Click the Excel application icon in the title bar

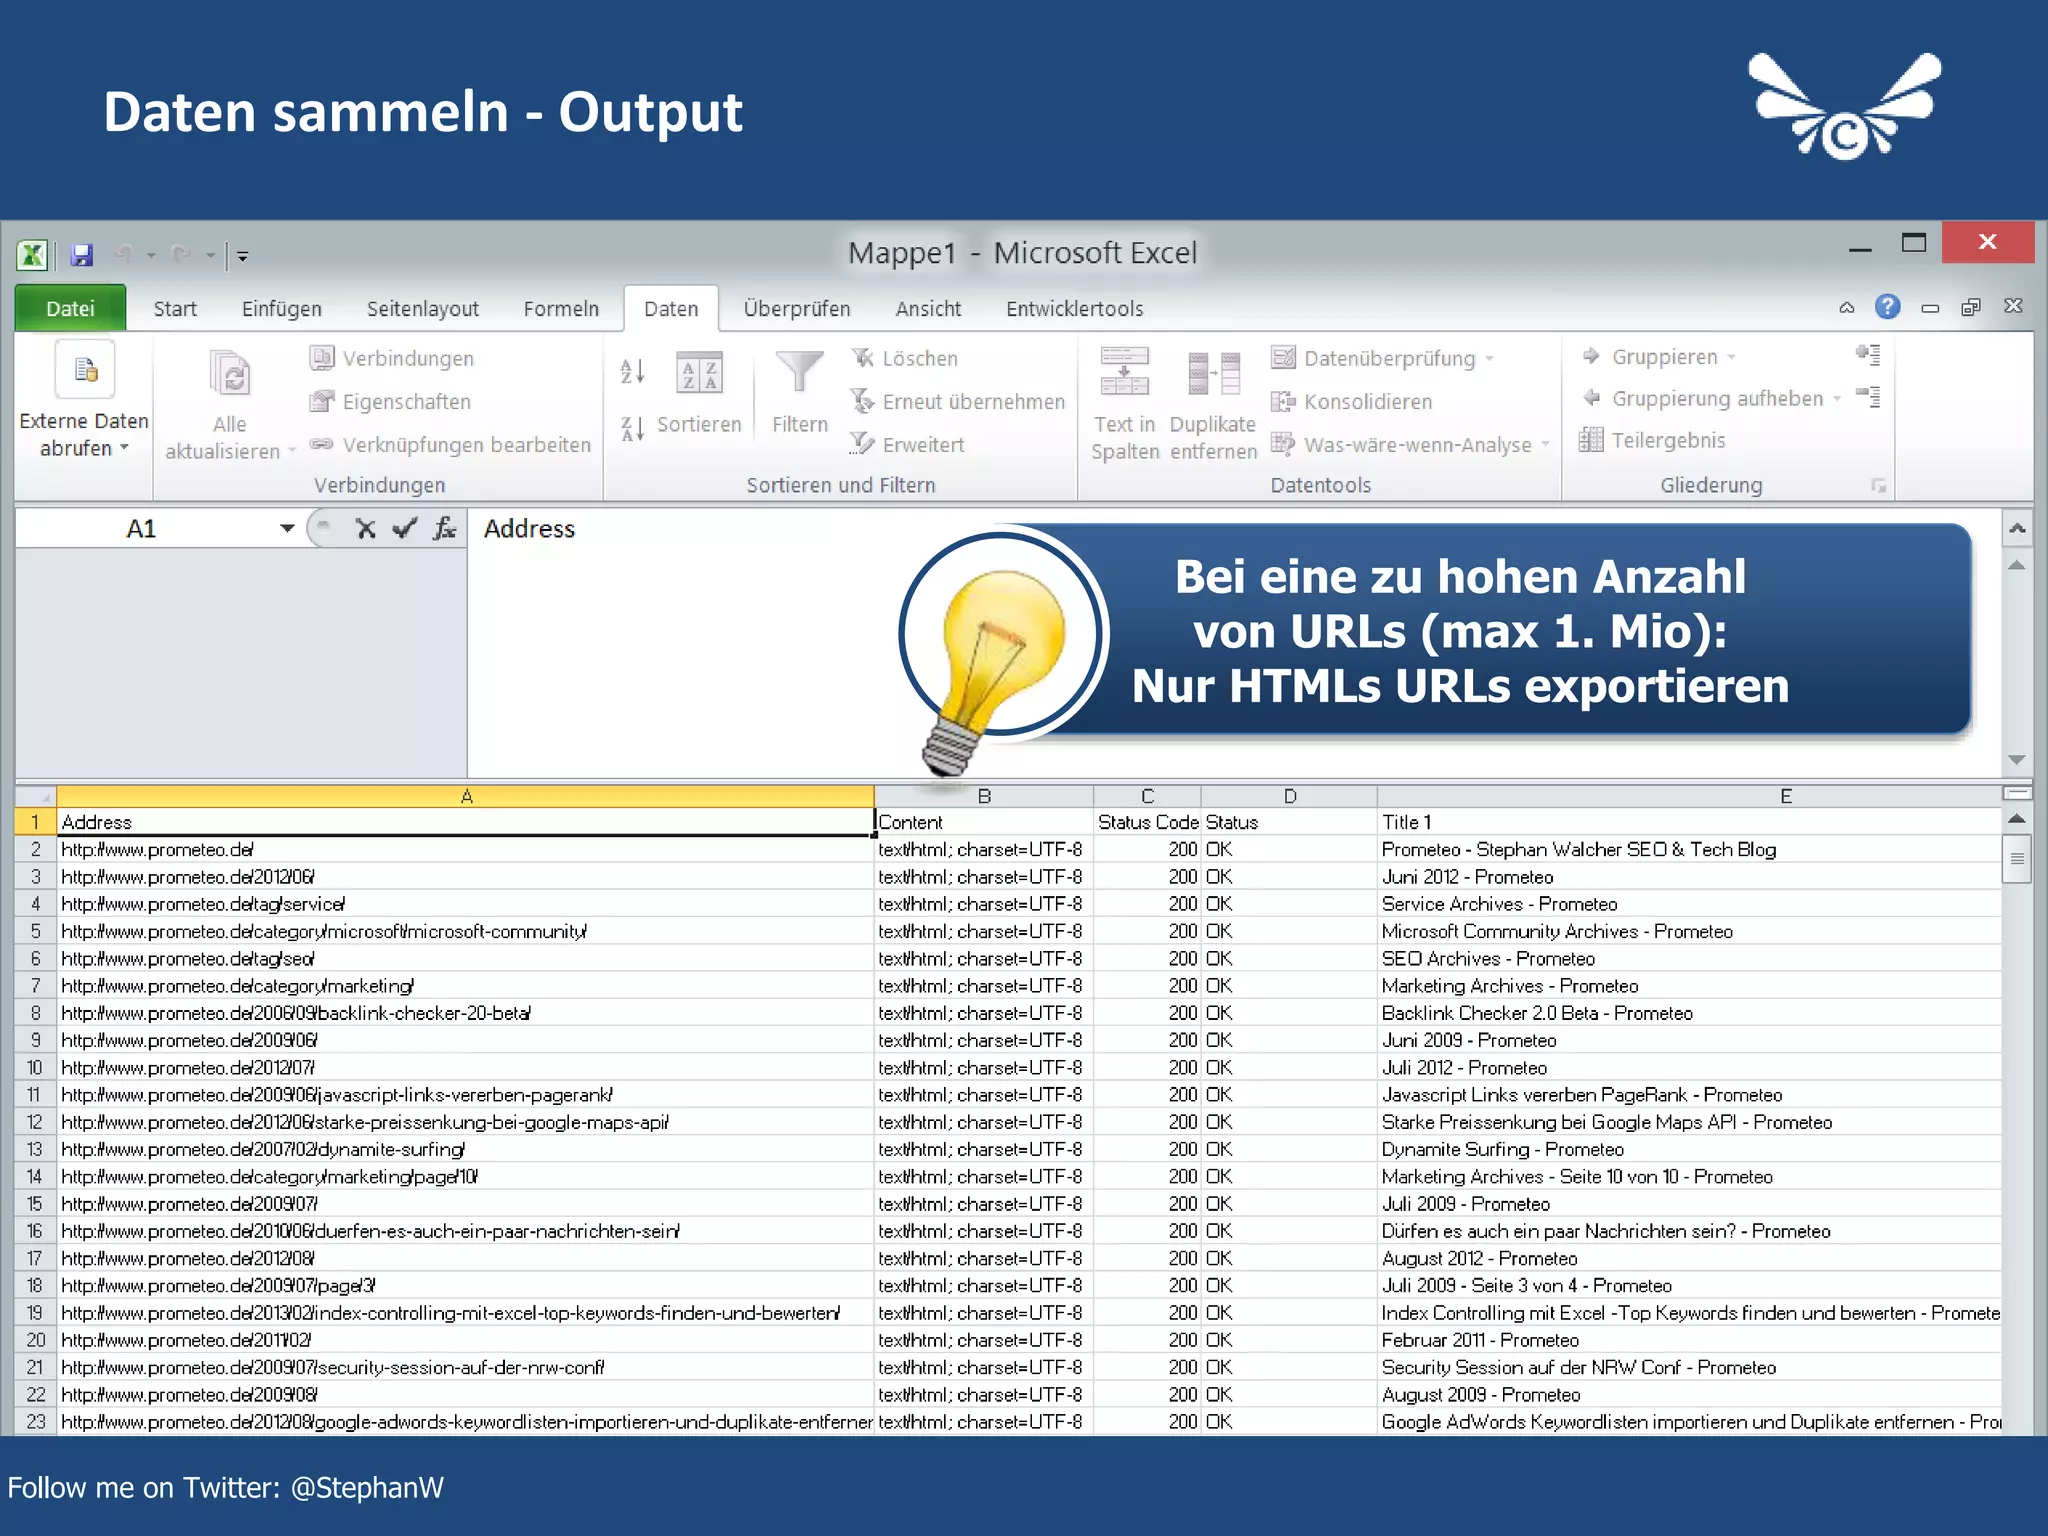(32, 255)
